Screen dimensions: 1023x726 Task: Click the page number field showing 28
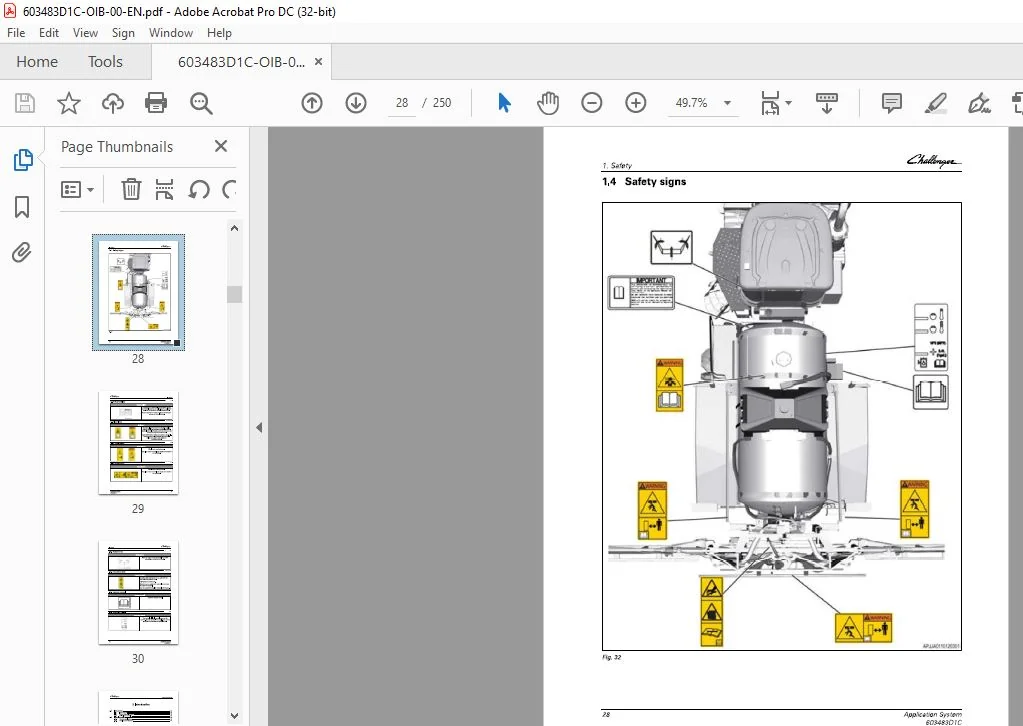click(x=402, y=103)
